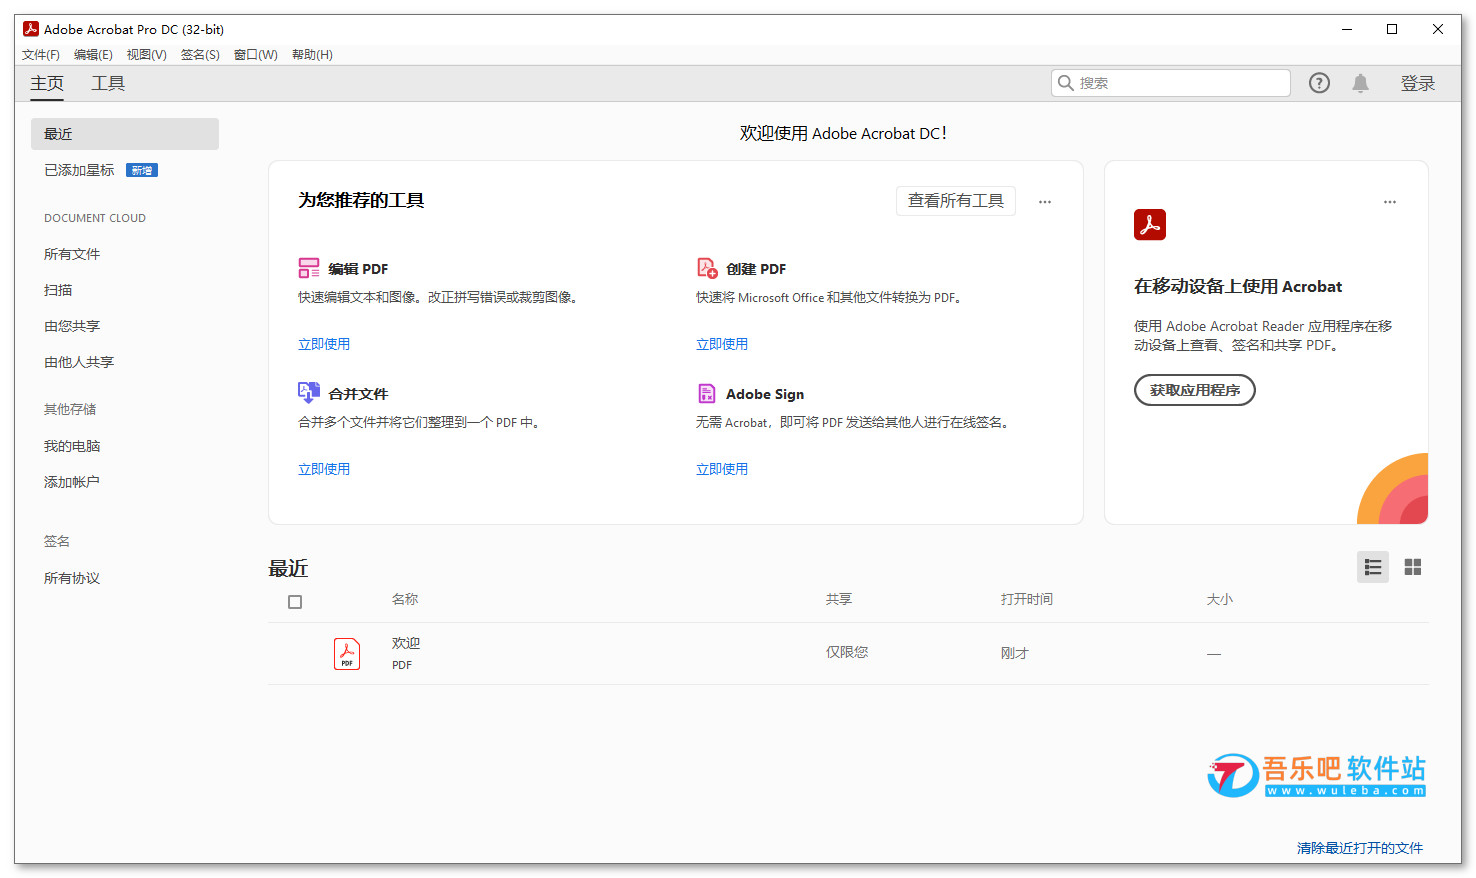Select 所有文件 in the sidebar
Viewport: 1476px width, 878px height.
click(x=72, y=254)
